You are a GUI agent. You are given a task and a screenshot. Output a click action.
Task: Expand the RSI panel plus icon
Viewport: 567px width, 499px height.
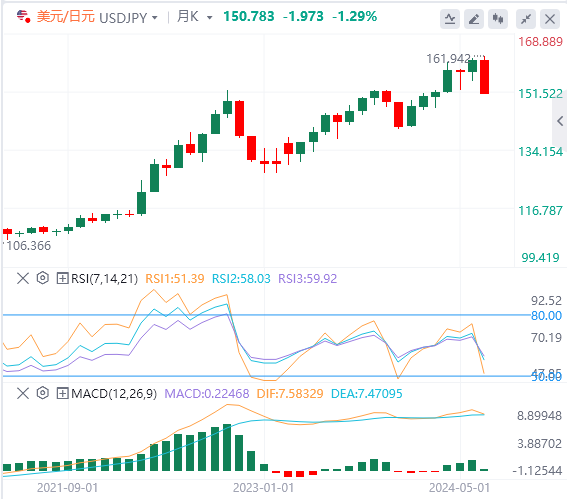click(x=62, y=278)
